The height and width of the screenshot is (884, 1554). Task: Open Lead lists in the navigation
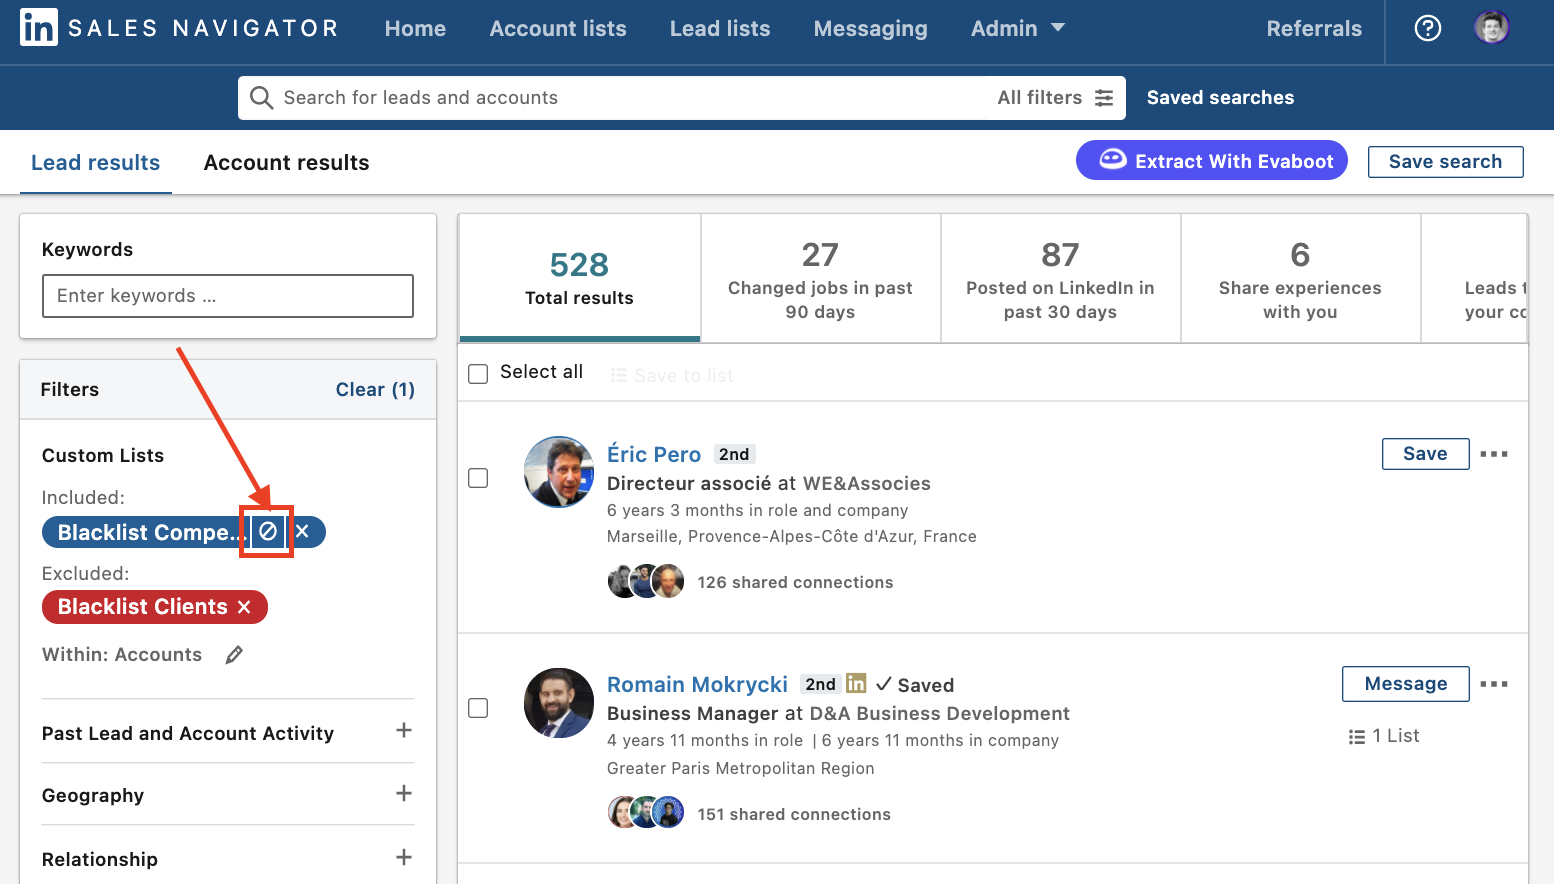[720, 29]
